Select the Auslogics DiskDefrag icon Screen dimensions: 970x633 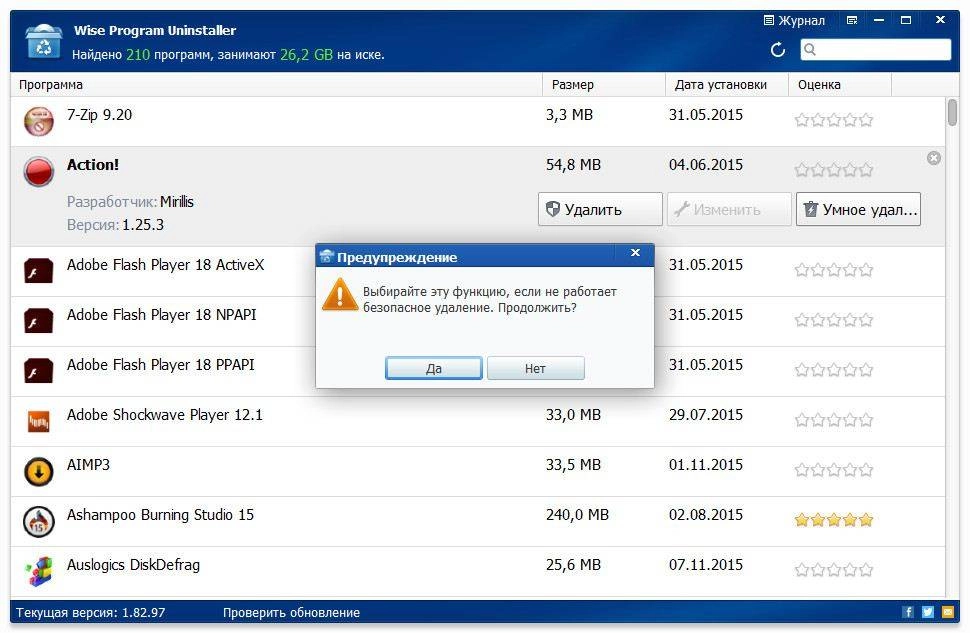coord(38,571)
